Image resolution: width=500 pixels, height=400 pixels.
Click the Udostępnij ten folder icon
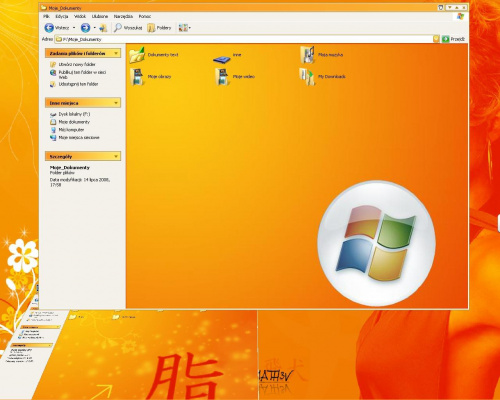(x=53, y=84)
